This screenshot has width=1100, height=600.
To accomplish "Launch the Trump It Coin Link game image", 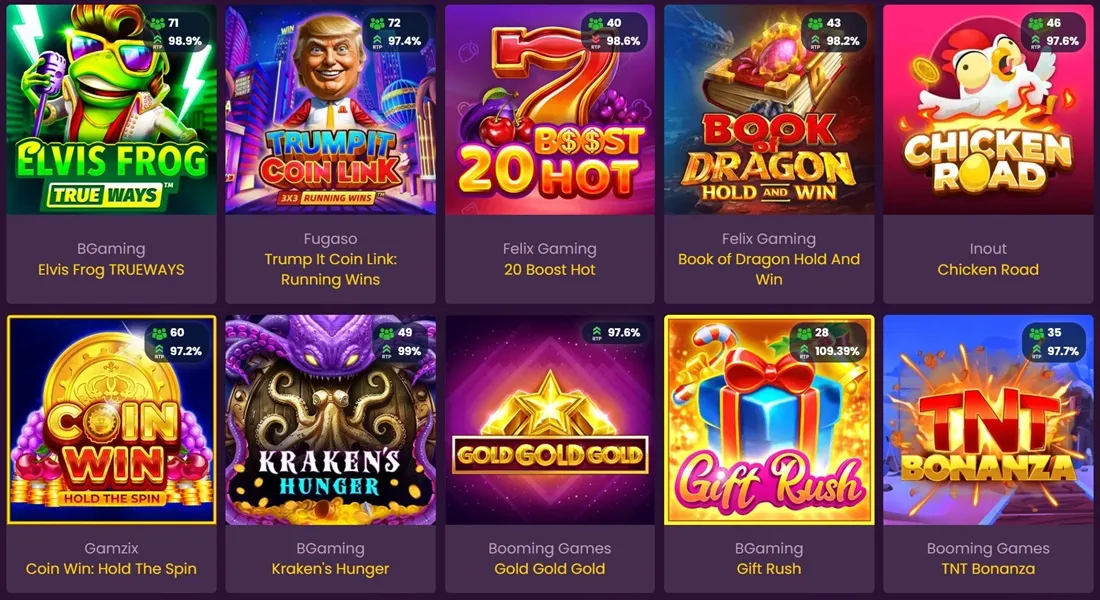I will pyautogui.click(x=330, y=109).
